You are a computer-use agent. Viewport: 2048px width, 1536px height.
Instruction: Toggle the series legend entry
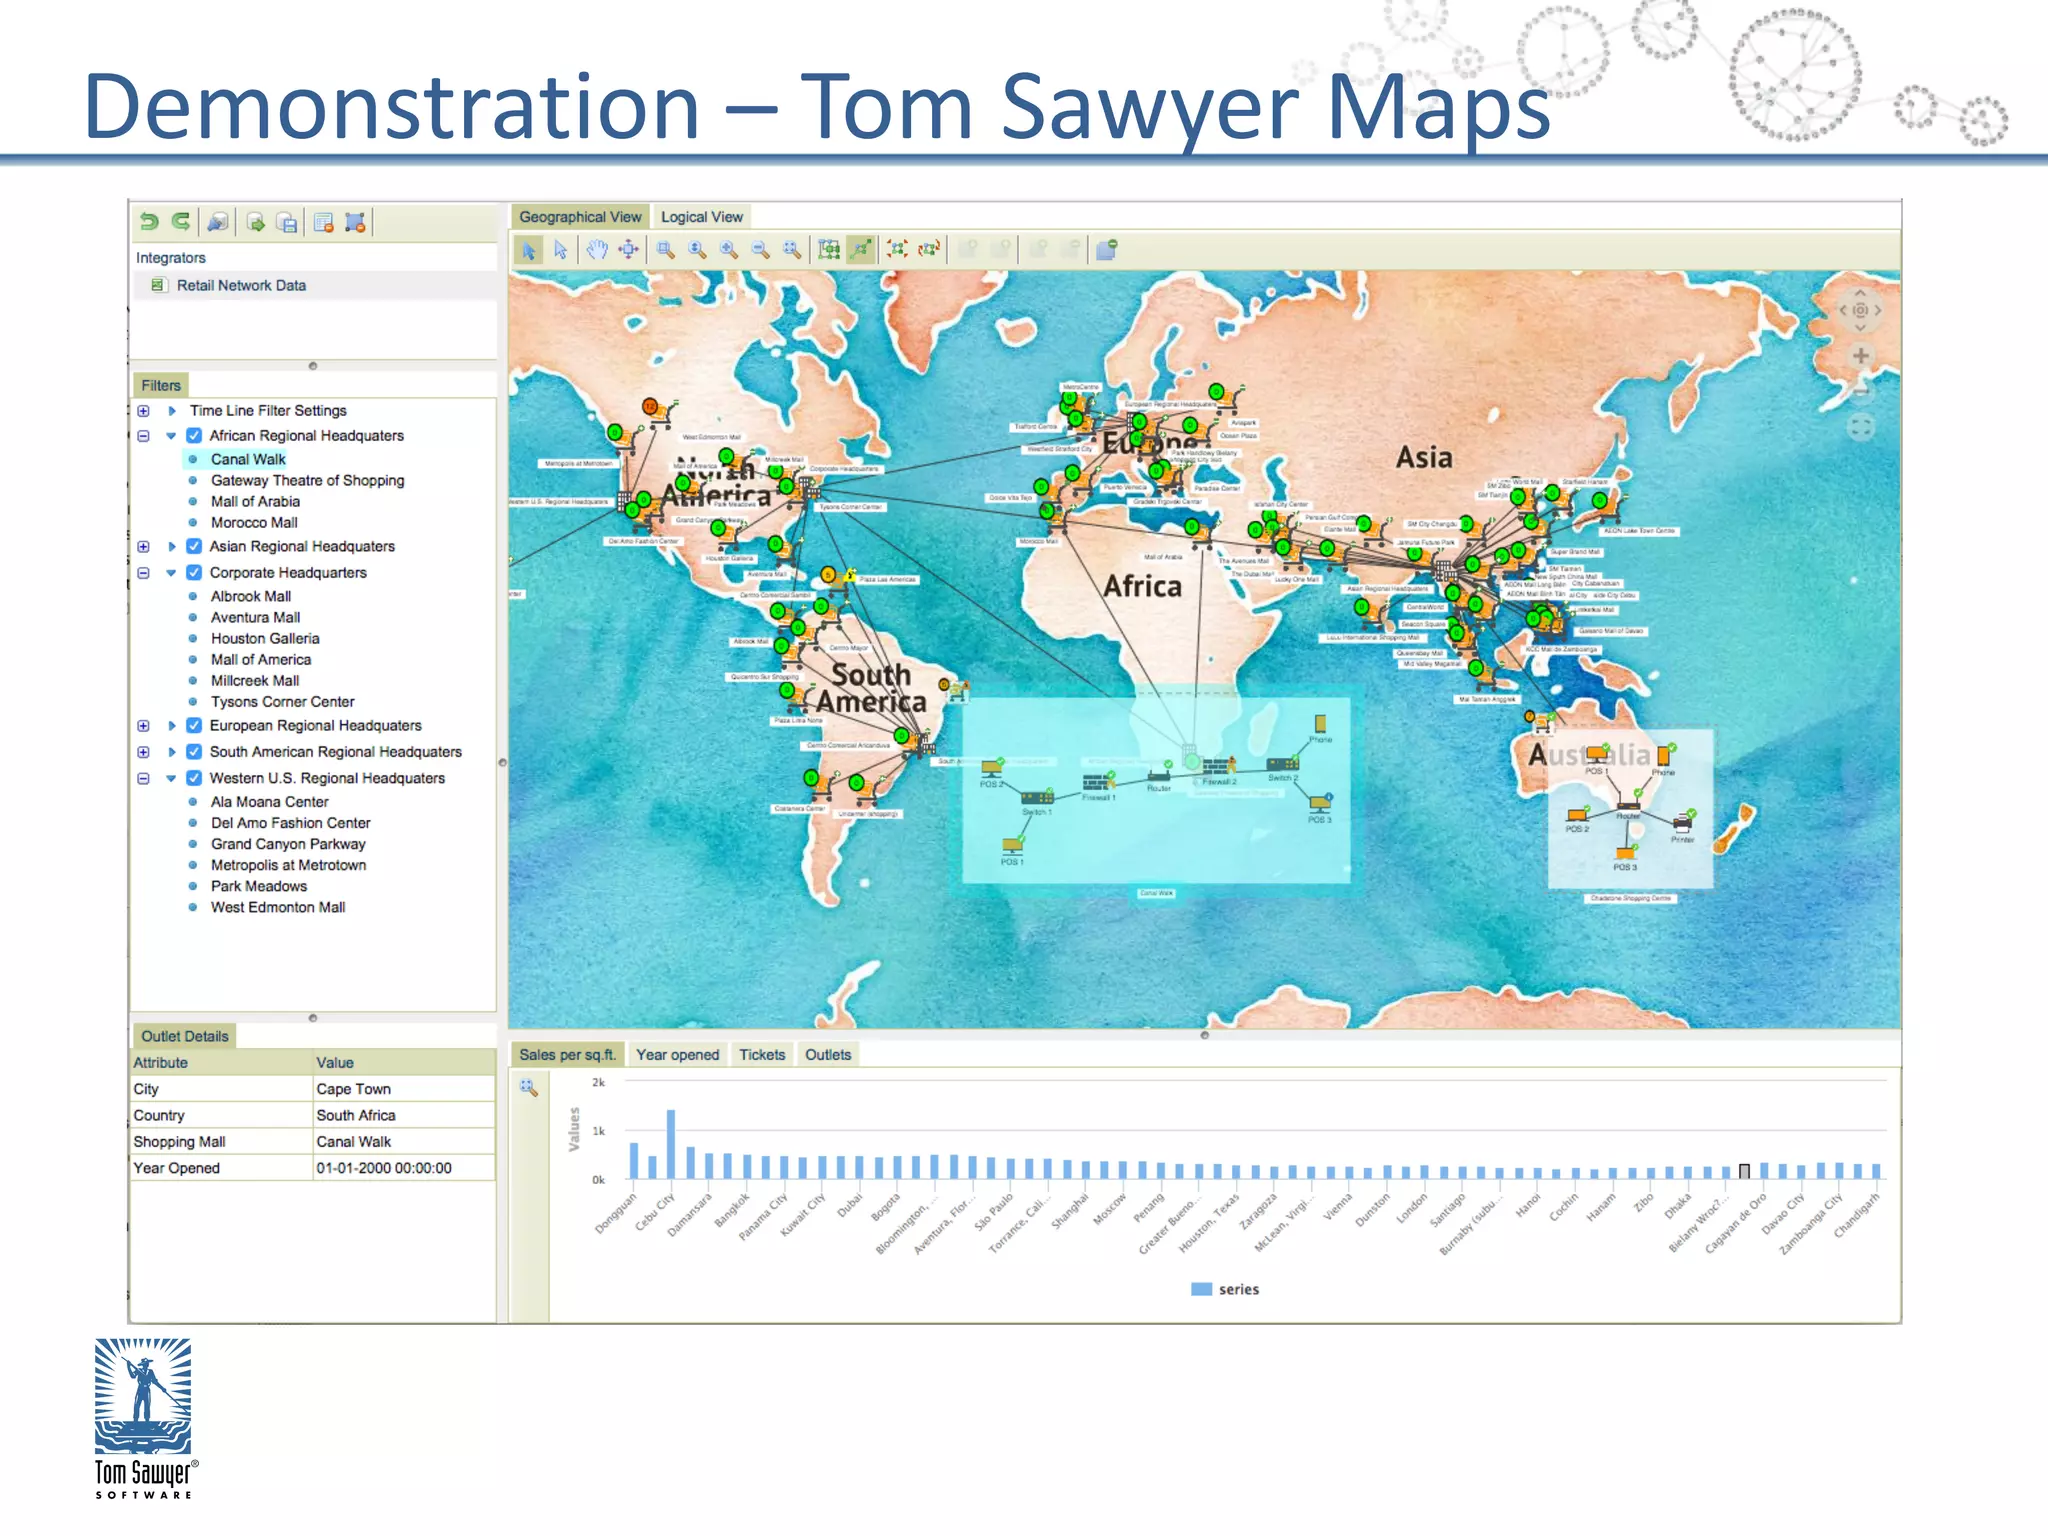tap(1225, 1290)
